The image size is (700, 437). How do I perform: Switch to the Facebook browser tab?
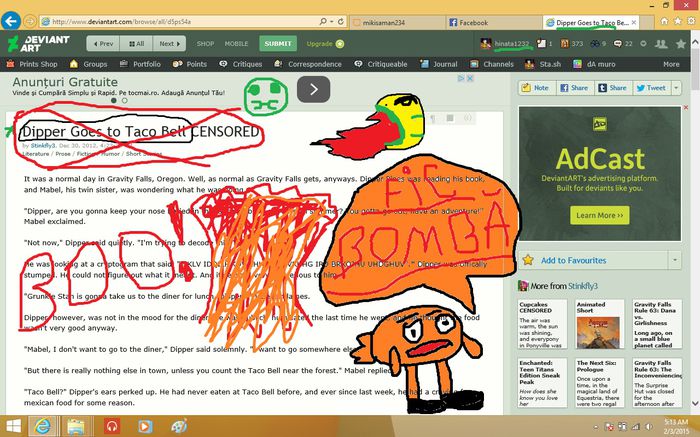(x=494, y=22)
